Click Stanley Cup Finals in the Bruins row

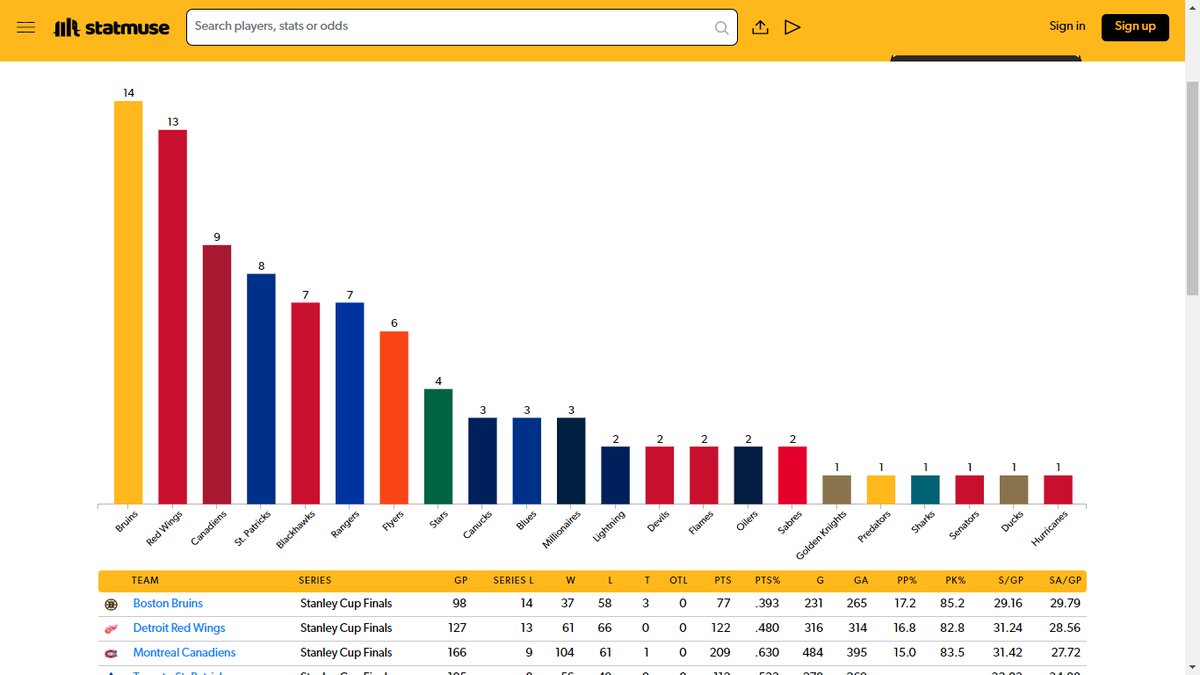[x=346, y=604]
